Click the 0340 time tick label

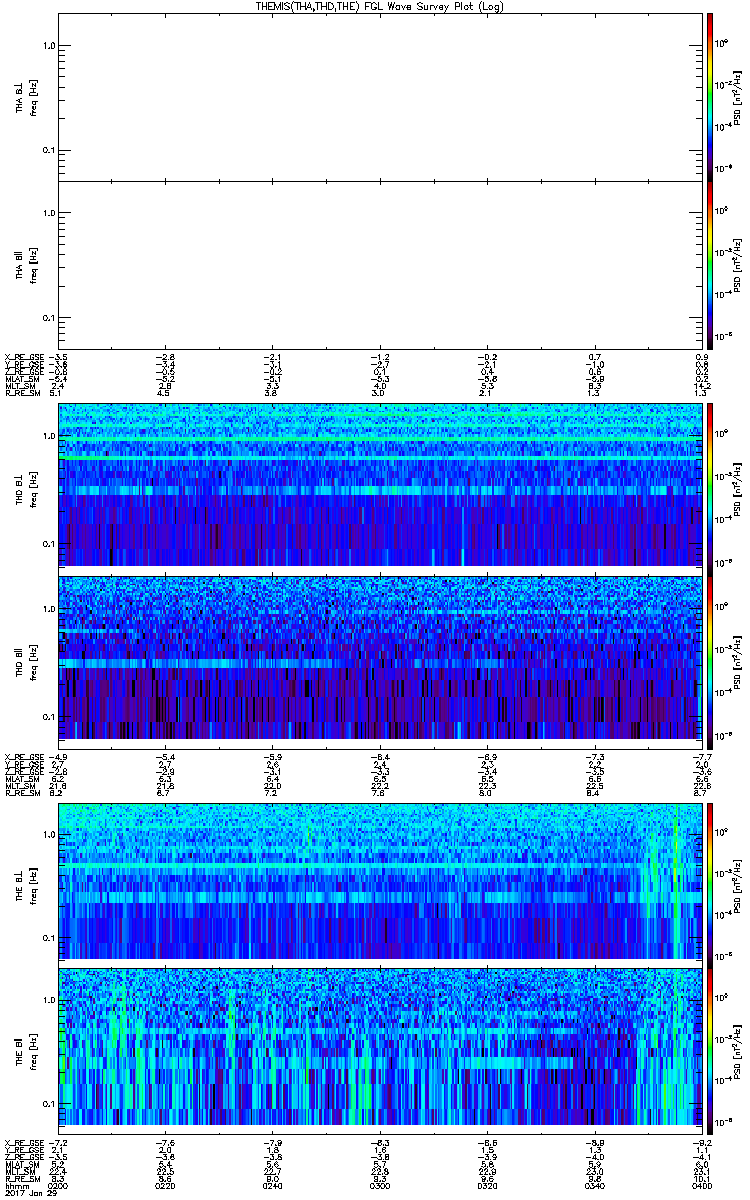[x=594, y=1185]
